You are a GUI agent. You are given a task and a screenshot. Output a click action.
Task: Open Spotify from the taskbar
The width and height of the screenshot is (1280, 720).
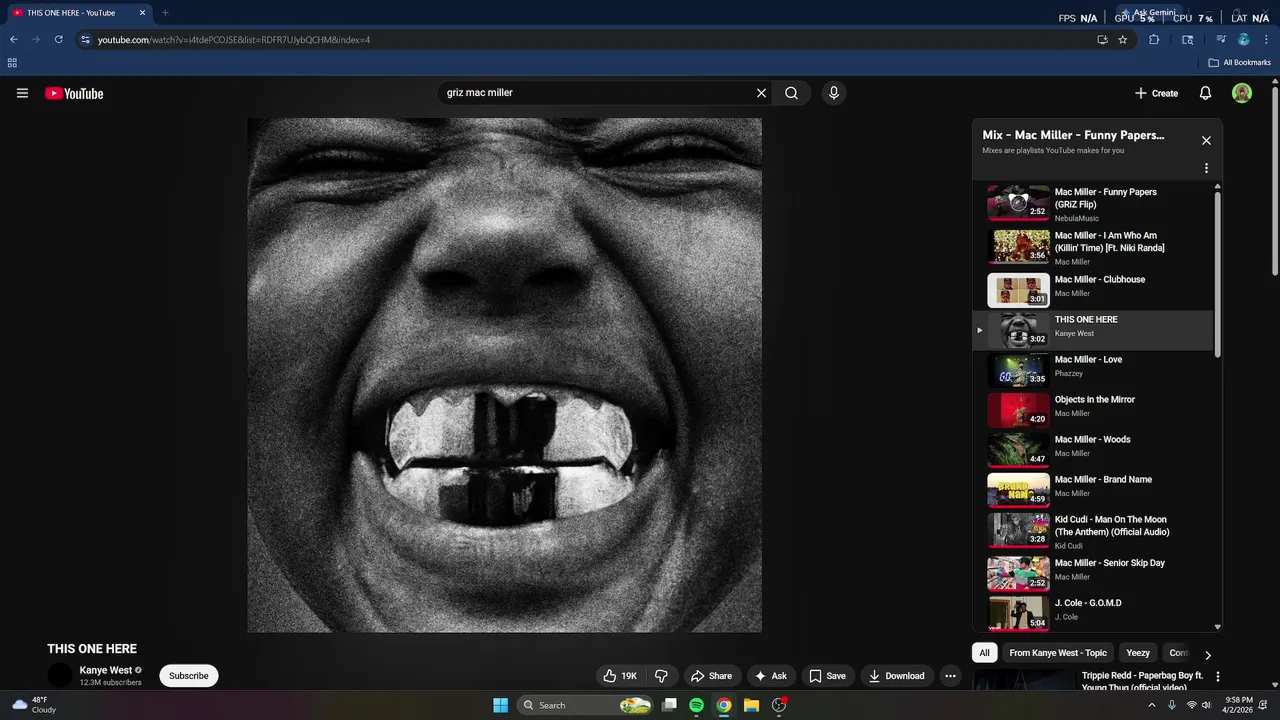(x=696, y=705)
